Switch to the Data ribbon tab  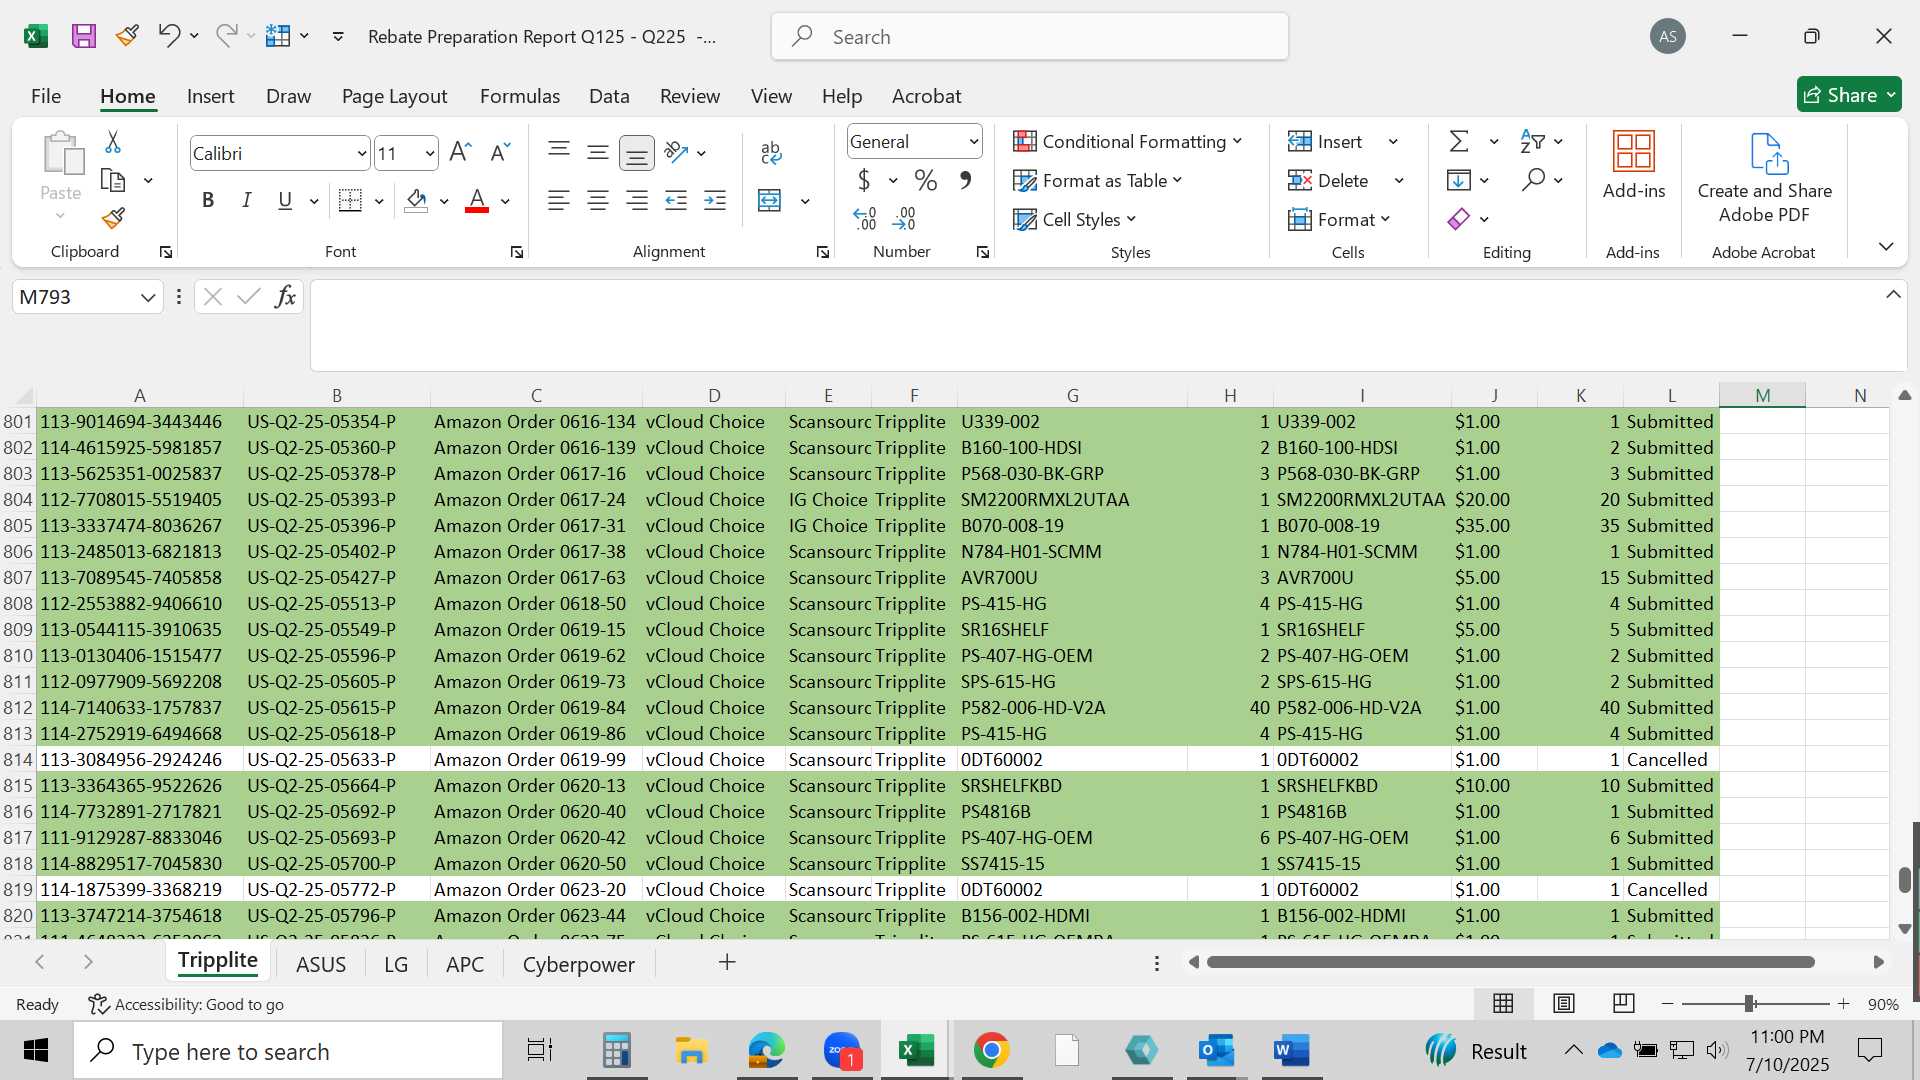[609, 96]
